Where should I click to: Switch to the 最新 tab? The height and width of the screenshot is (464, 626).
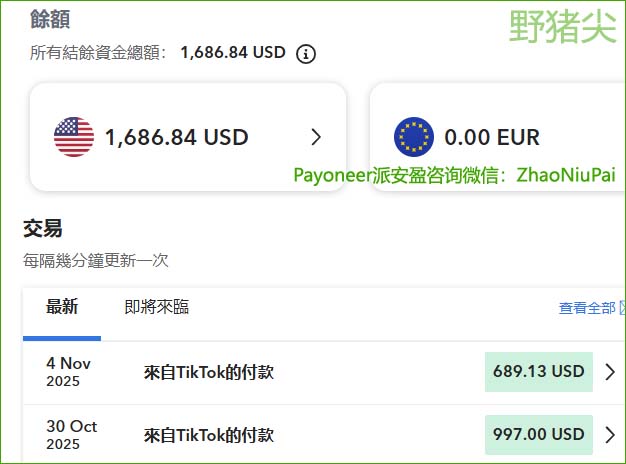point(62,307)
